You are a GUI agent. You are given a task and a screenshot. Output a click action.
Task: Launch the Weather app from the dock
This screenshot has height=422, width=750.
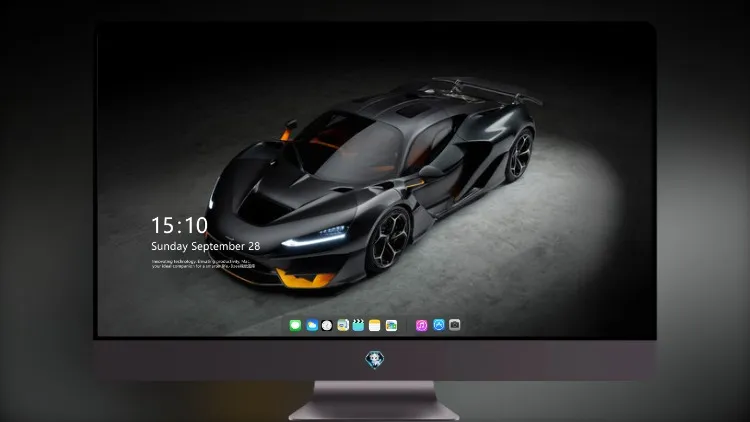pos(312,325)
